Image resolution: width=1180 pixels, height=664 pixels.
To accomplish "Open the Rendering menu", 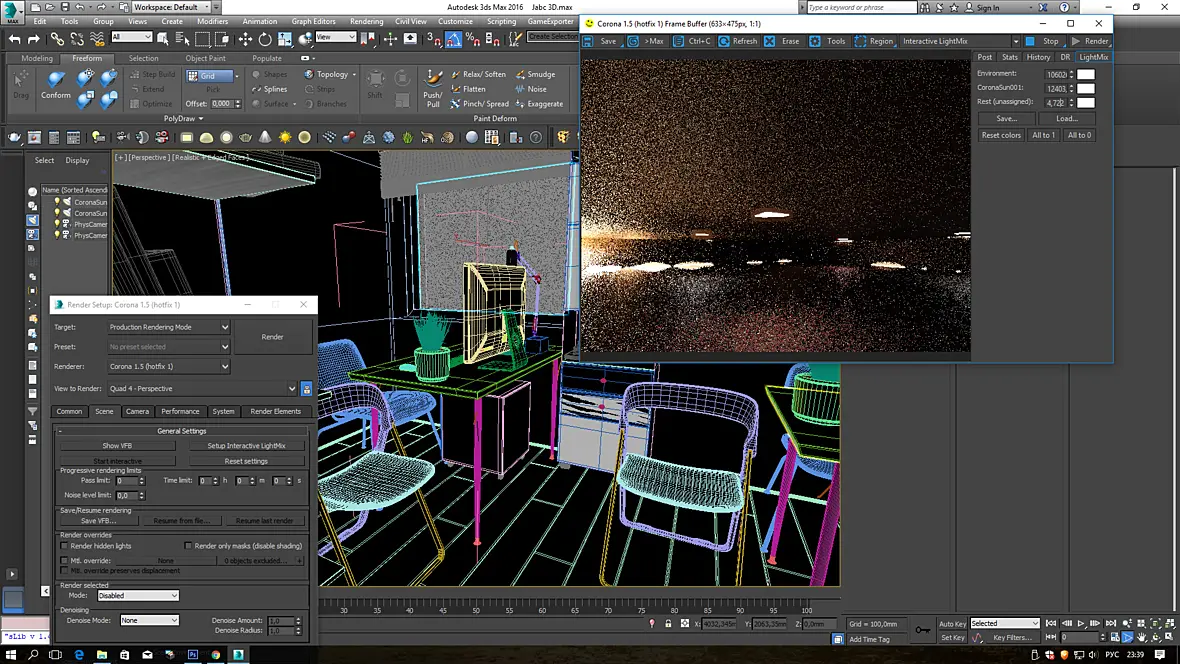I will tap(366, 21).
